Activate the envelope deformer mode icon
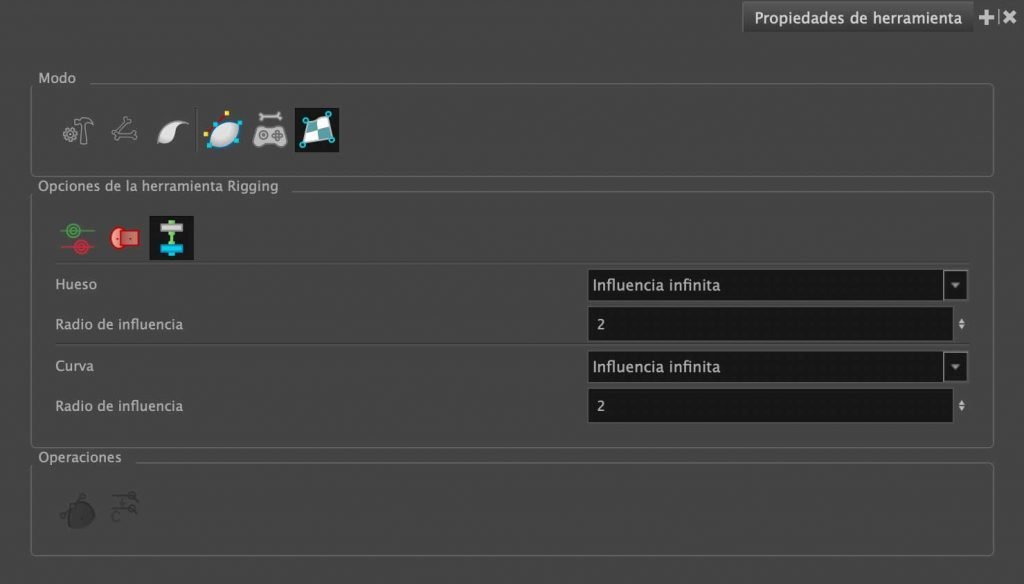 click(x=223, y=130)
